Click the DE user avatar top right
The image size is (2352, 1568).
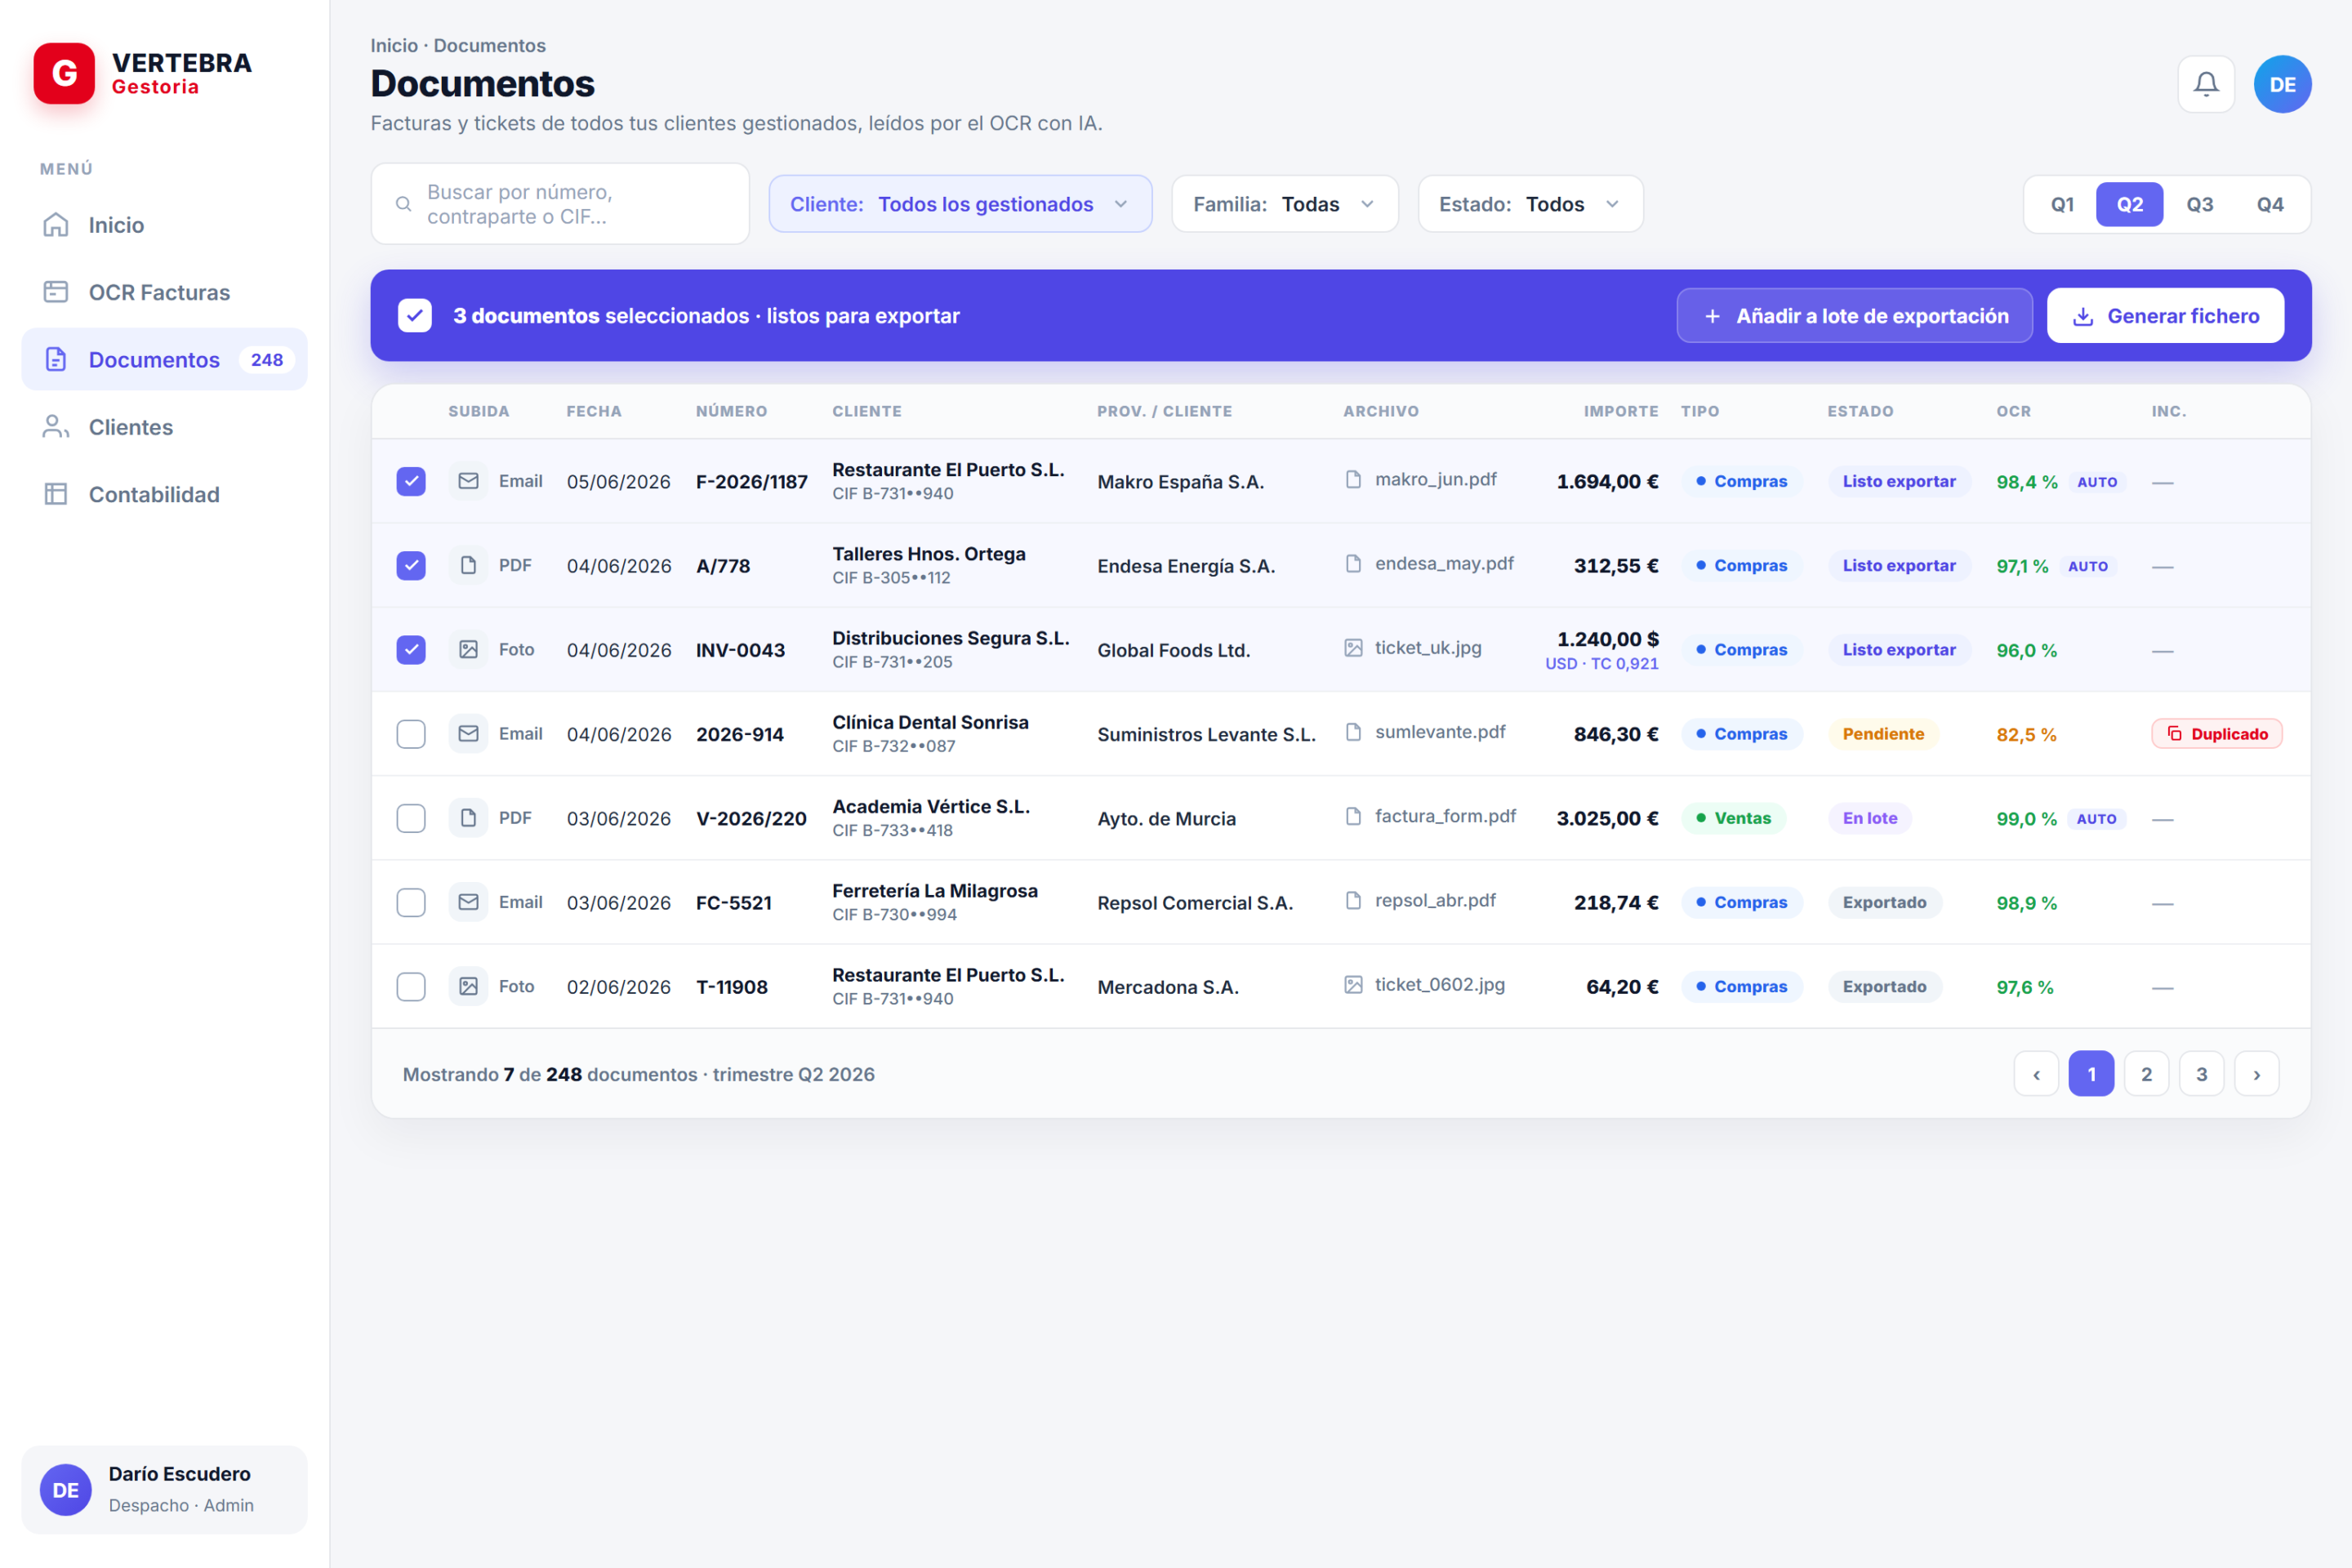[2282, 84]
